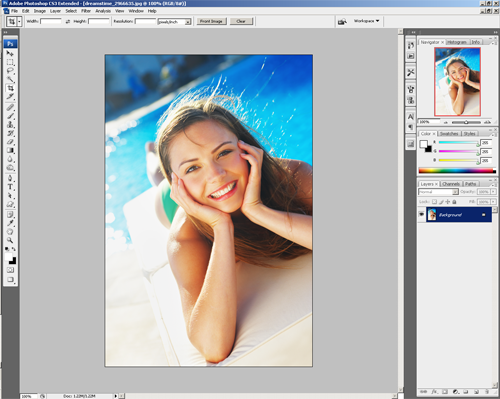Open the Opacity slider arrow

pos(493,192)
